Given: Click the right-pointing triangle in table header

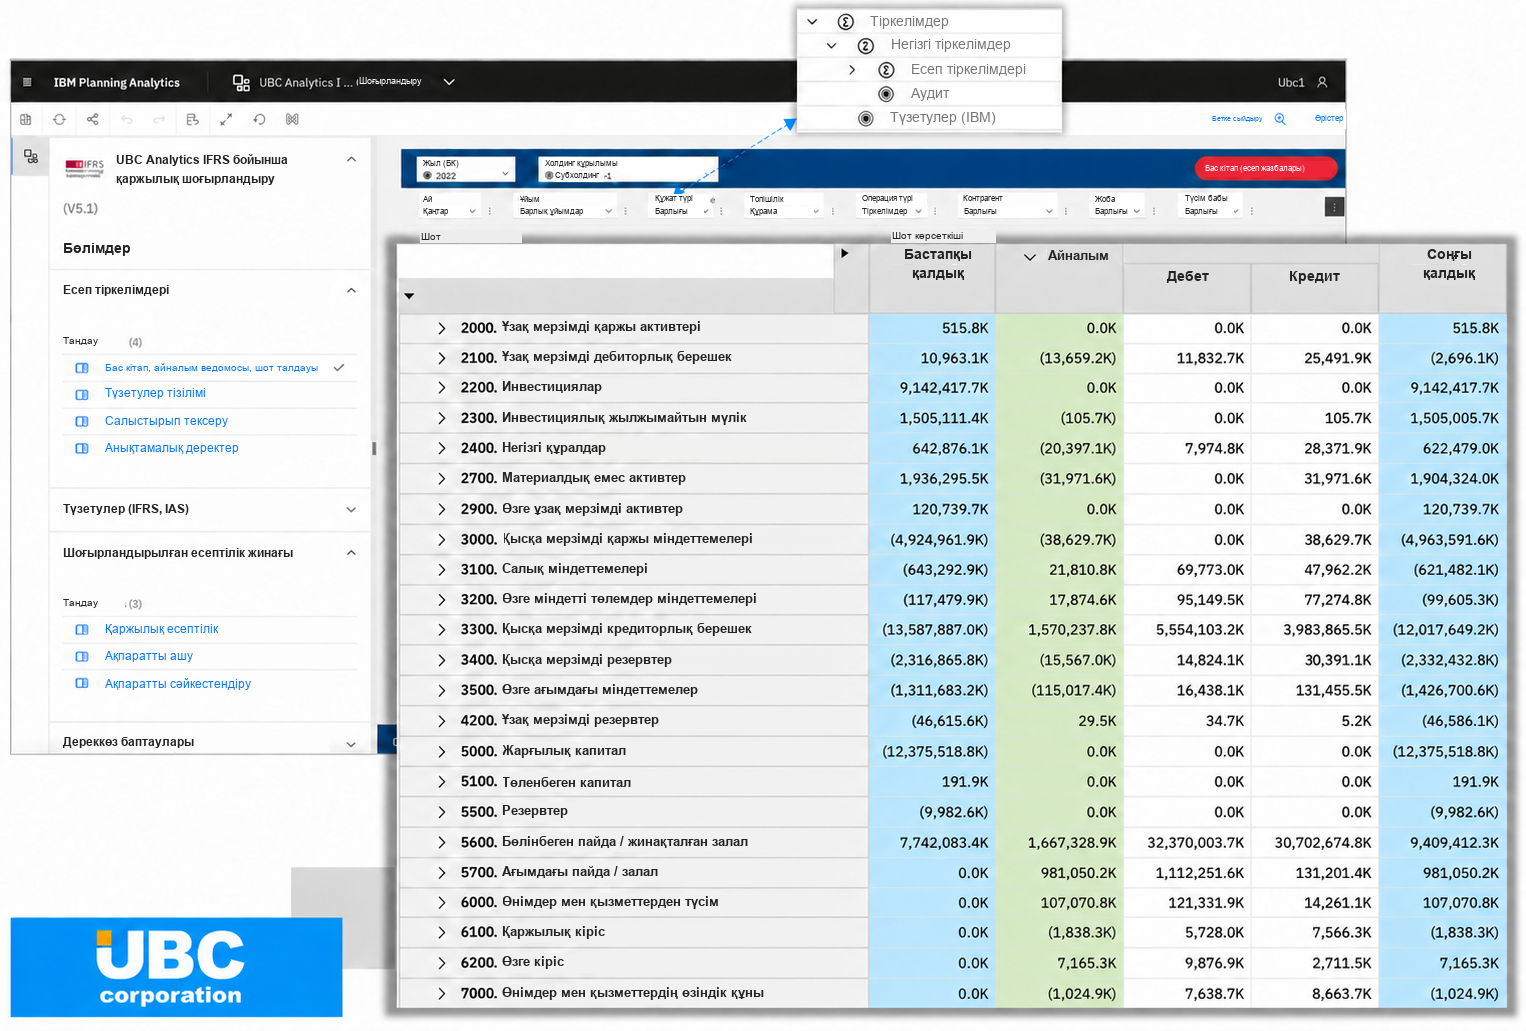Looking at the screenshot, I should coord(845,253).
